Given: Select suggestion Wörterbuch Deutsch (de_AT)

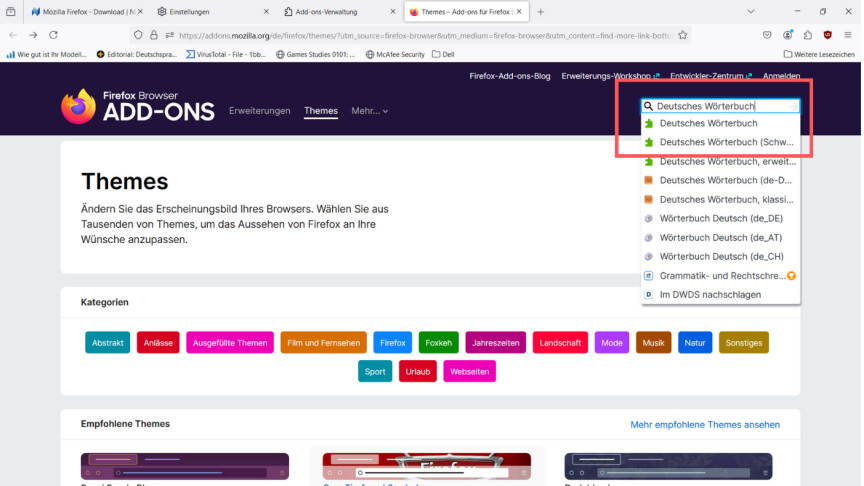Looking at the screenshot, I should [x=721, y=237].
